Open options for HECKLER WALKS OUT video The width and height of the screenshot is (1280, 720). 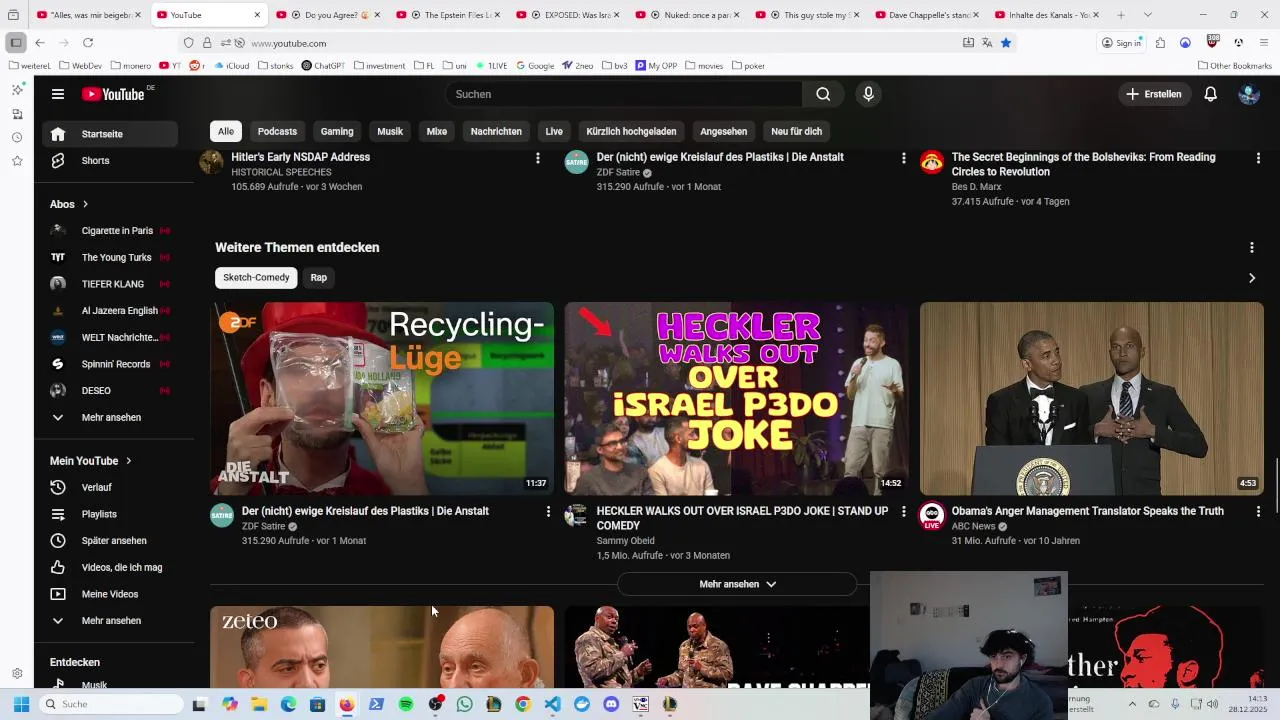pos(903,511)
